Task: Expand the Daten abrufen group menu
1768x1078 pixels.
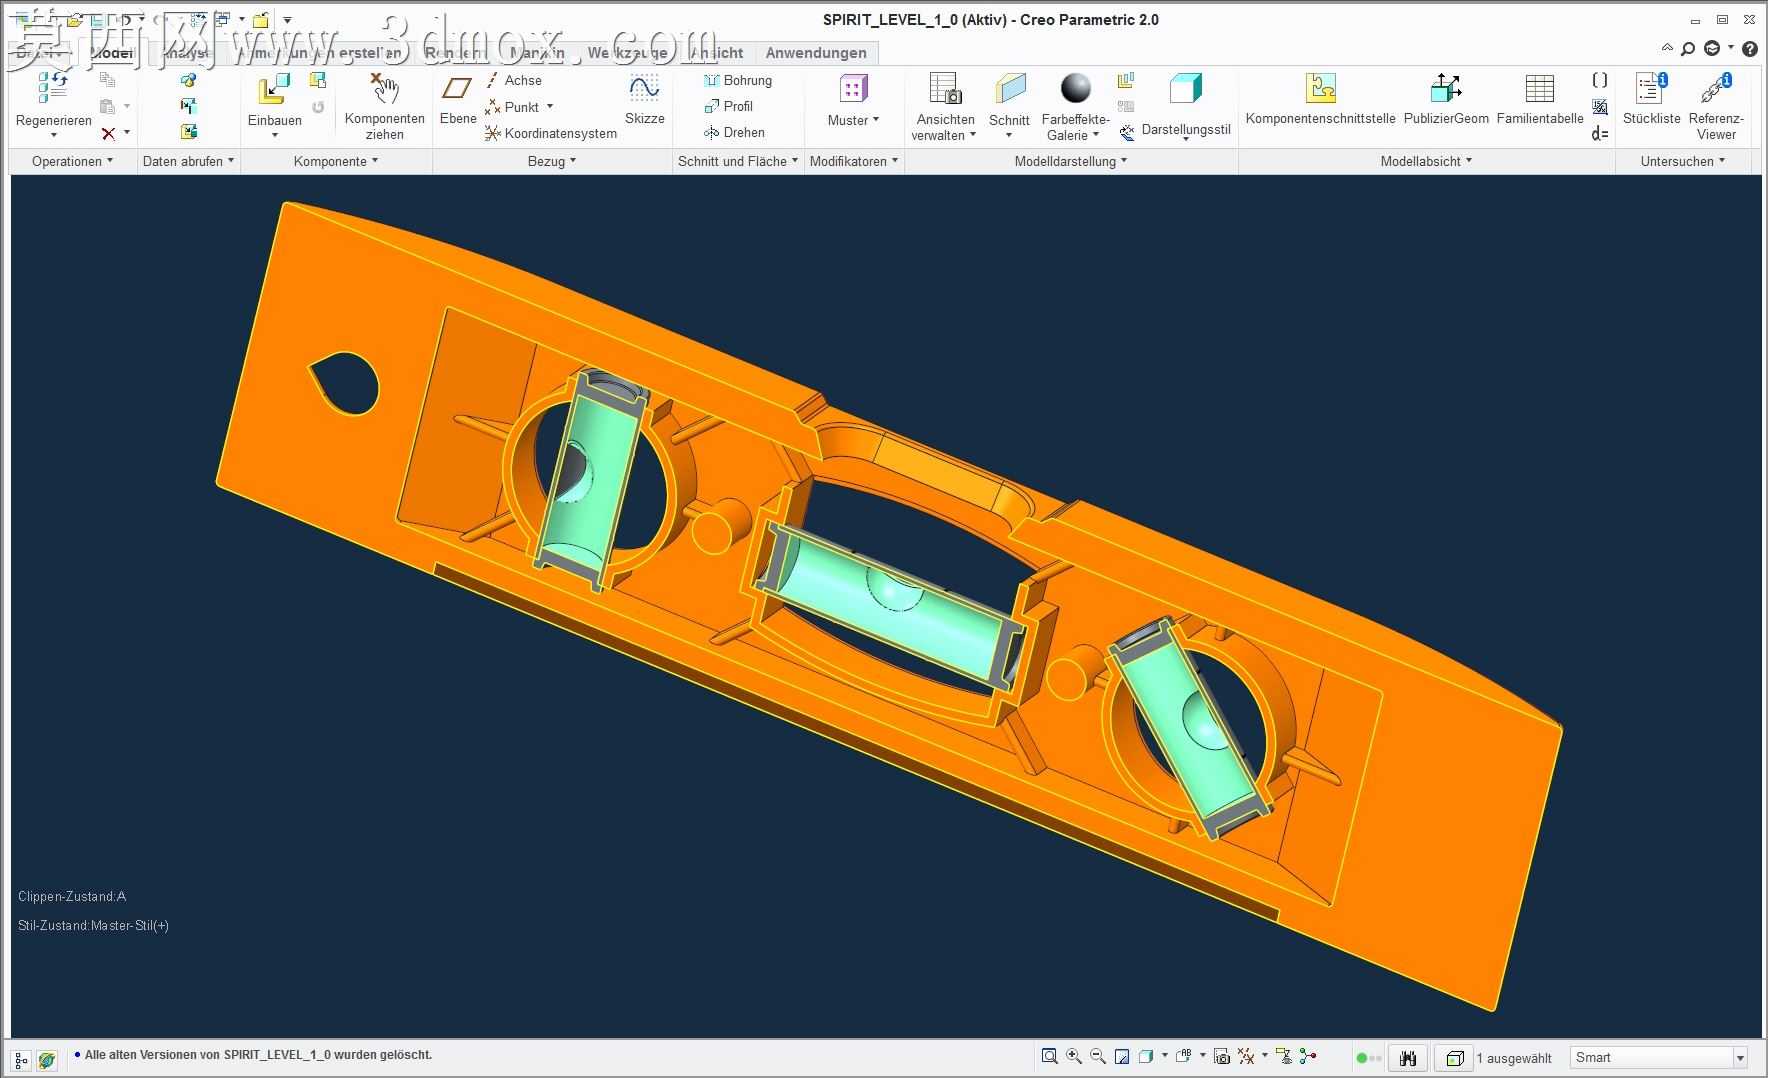Action: pyautogui.click(x=188, y=161)
